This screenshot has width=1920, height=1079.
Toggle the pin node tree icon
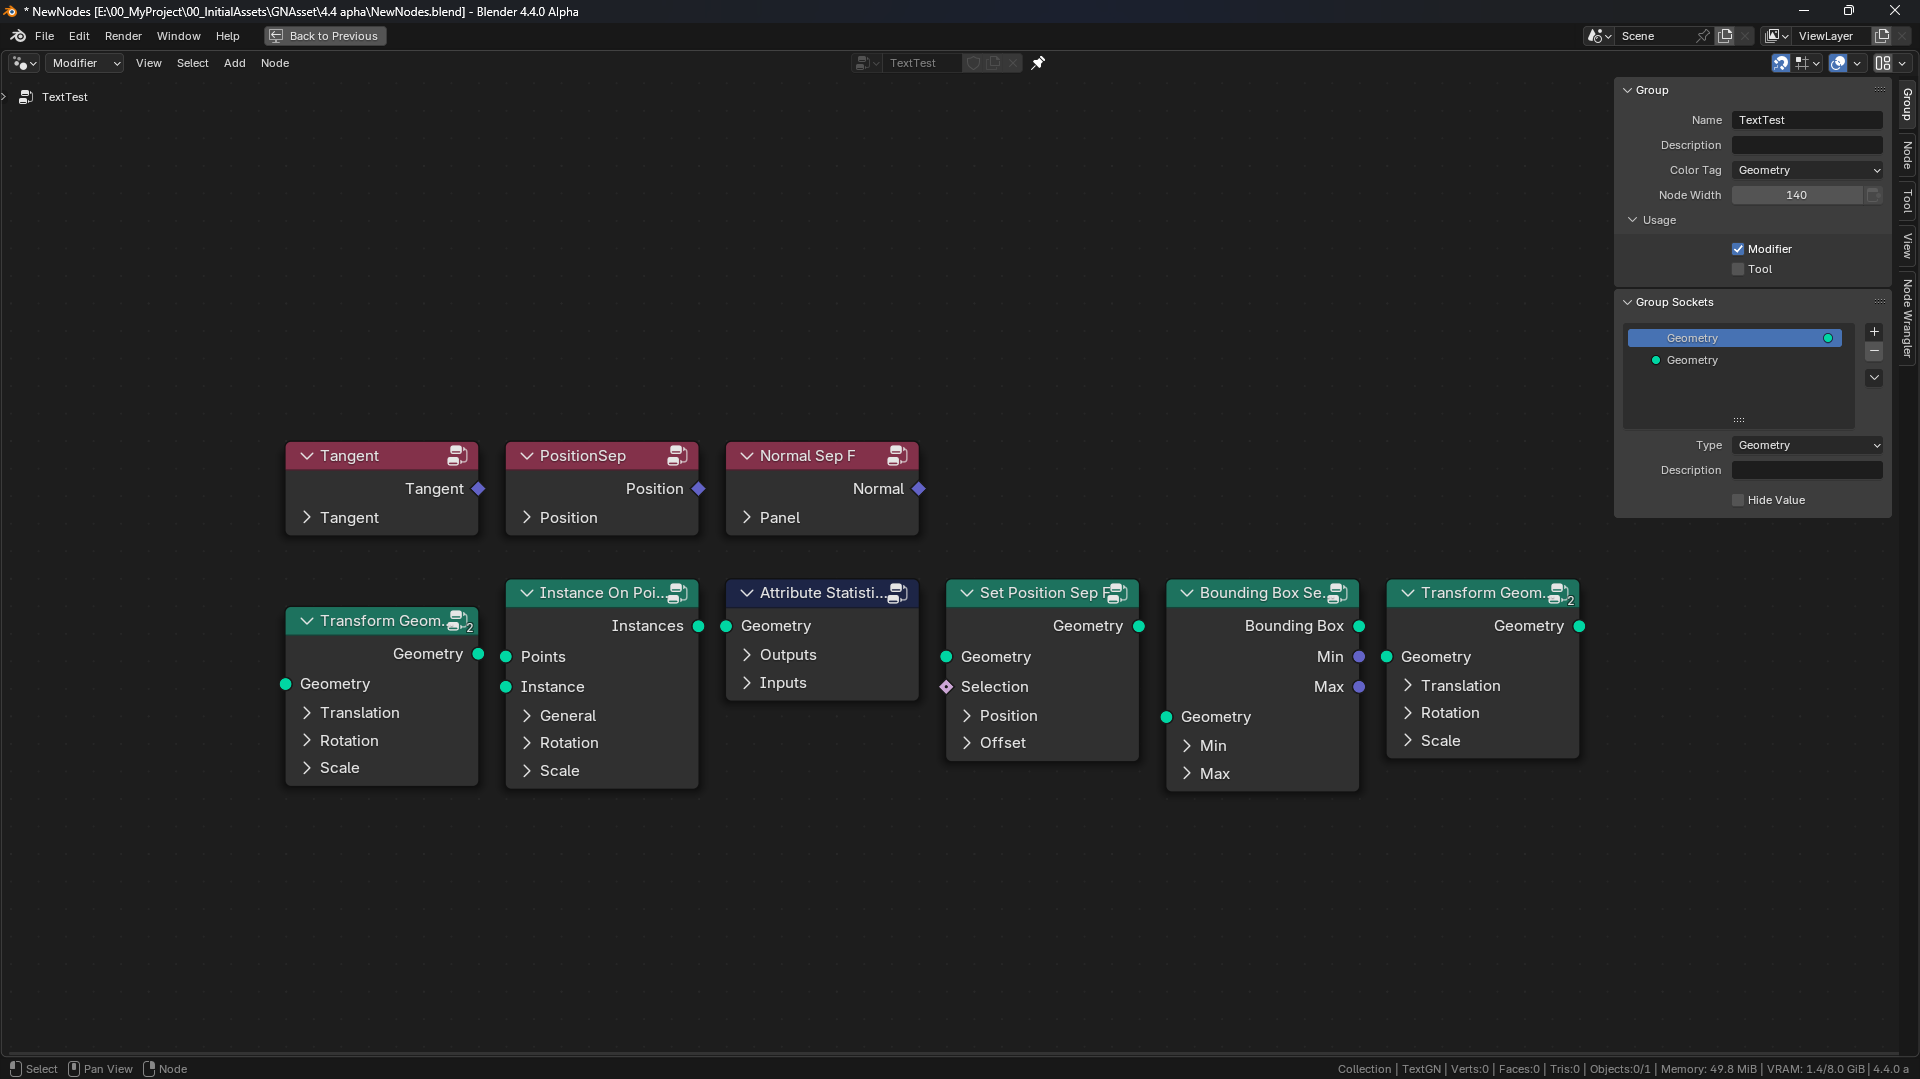1038,63
